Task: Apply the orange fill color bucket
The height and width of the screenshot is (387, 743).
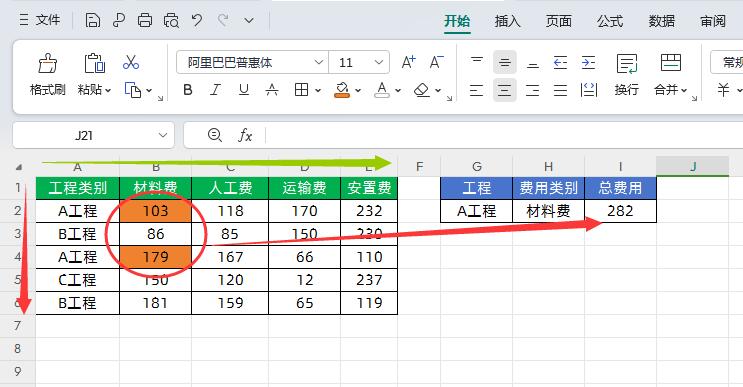Action: [342, 90]
